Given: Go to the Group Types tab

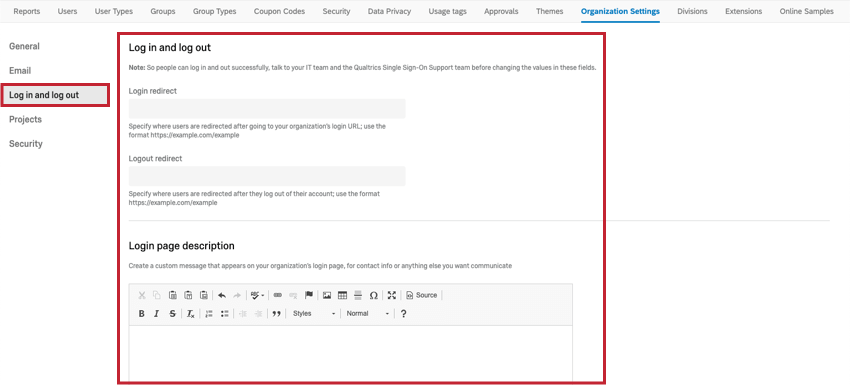Looking at the screenshot, I should pyautogui.click(x=215, y=11).
